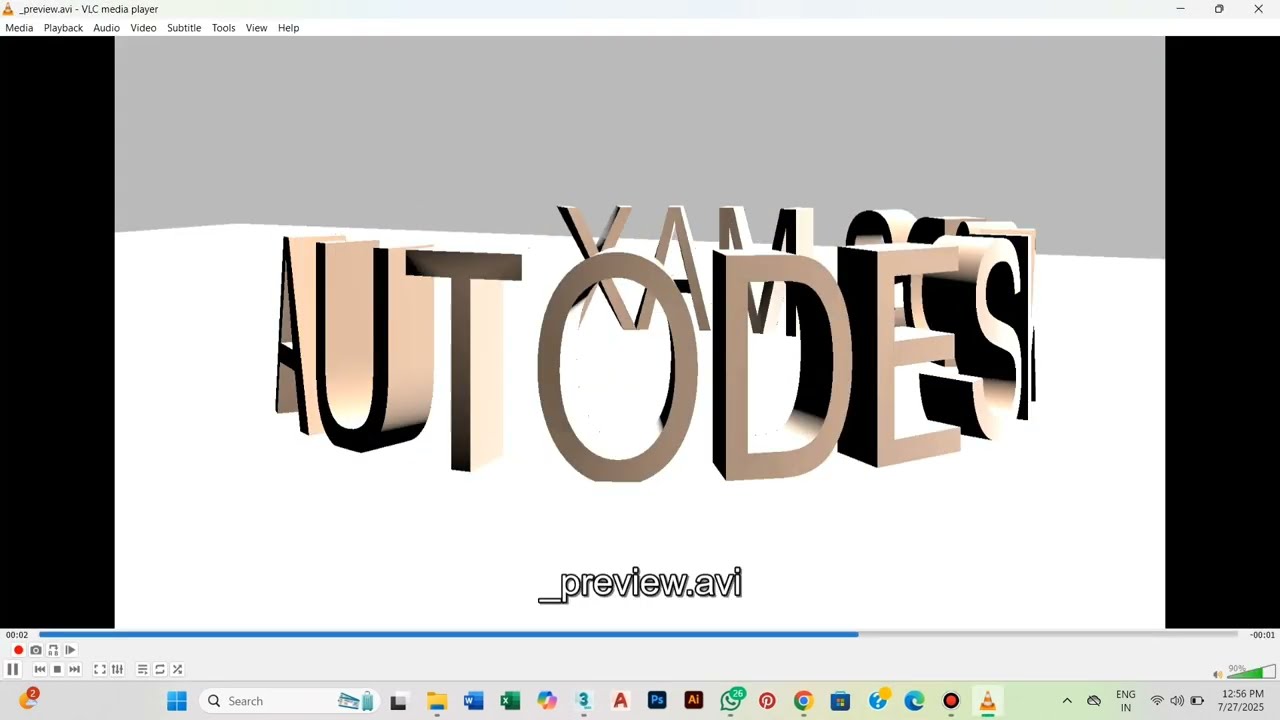
Task: Toggle loop/repeat mode
Action: [160, 669]
